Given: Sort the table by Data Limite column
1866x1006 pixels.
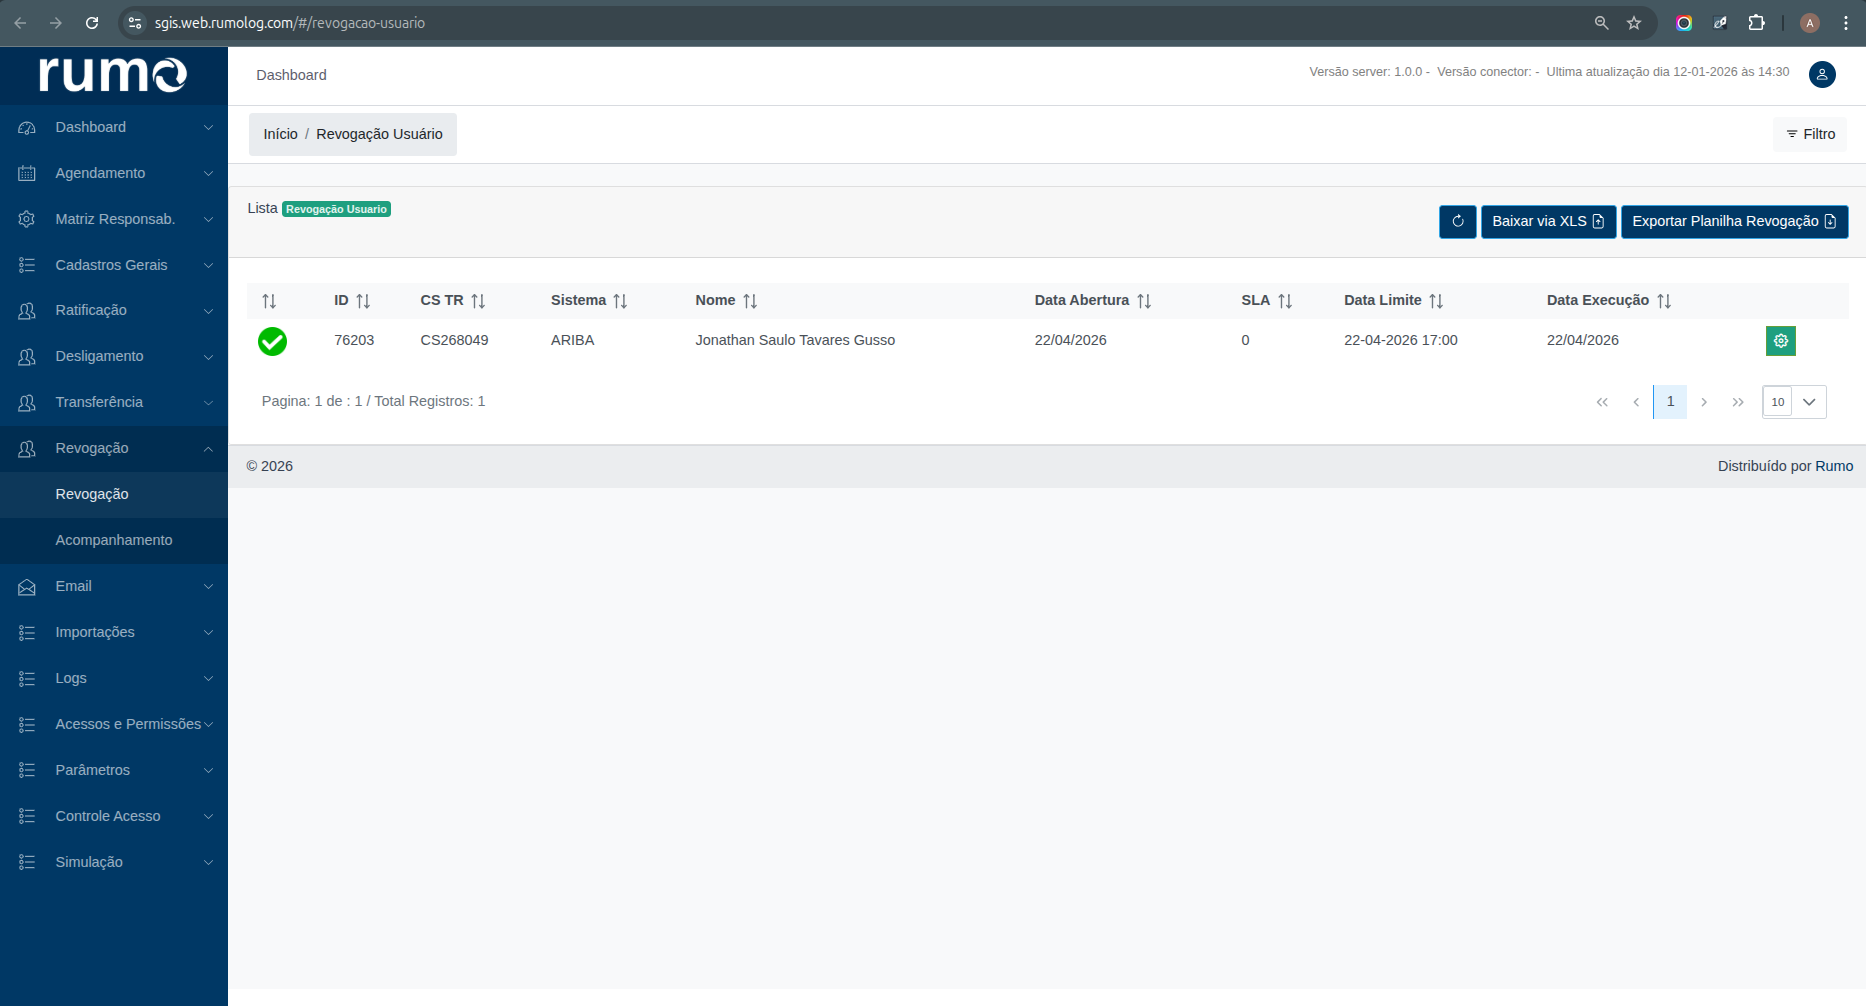Looking at the screenshot, I should pyautogui.click(x=1436, y=301).
